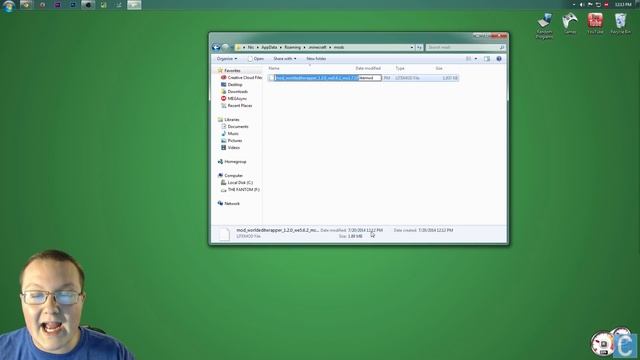
Task: Click the file thumbnail in details pane
Action: [224, 234]
